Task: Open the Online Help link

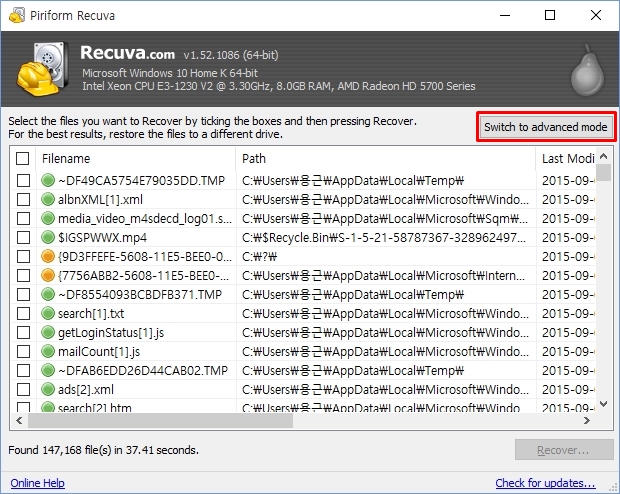Action: [38, 483]
